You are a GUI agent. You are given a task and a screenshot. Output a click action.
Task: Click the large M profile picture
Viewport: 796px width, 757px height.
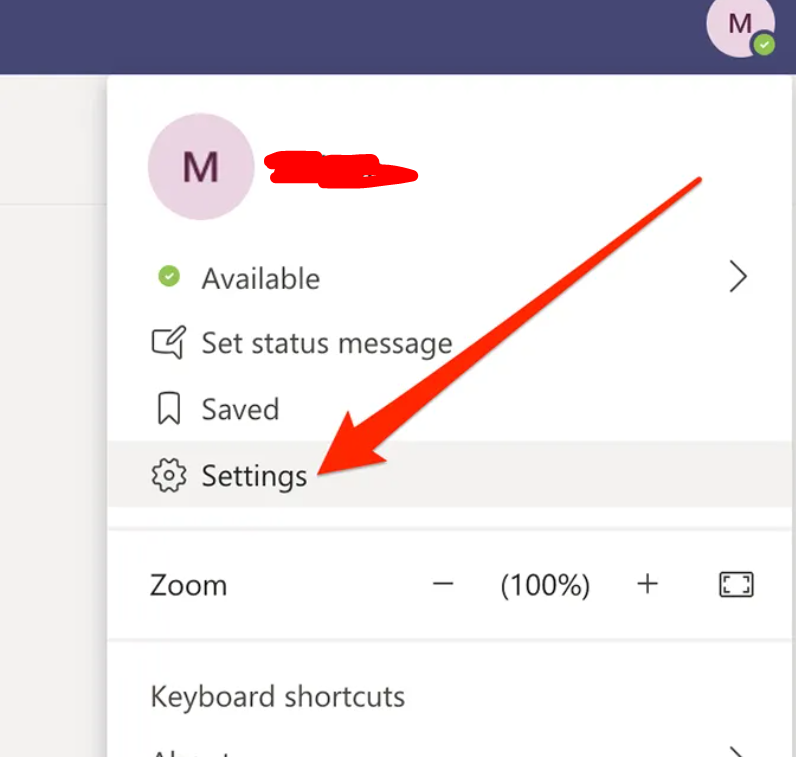(x=200, y=166)
